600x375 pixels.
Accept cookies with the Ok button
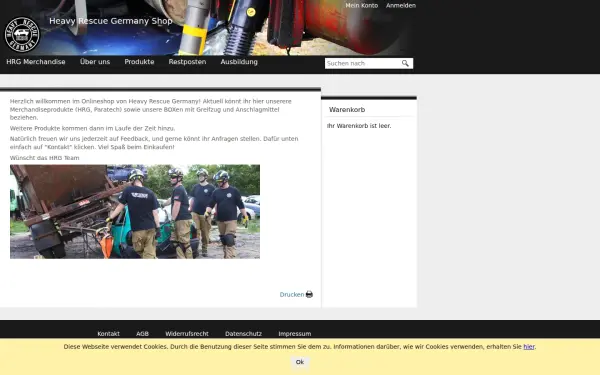coord(300,362)
